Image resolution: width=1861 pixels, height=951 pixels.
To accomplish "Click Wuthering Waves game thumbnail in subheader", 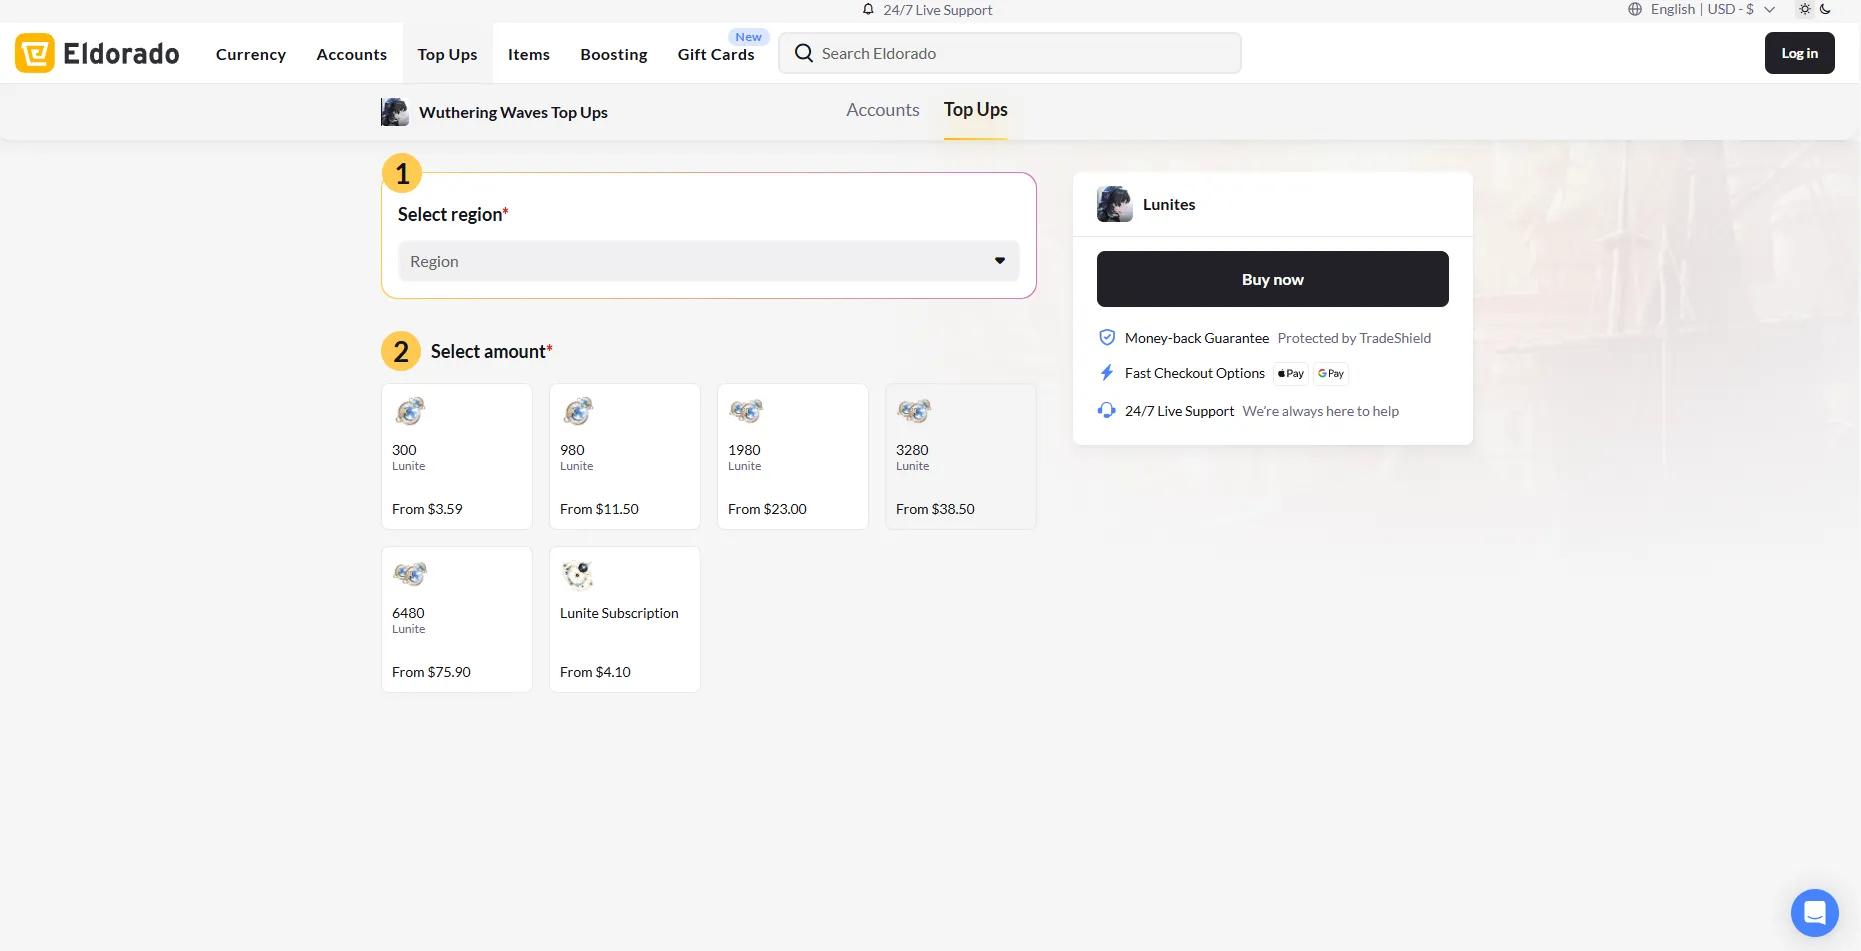I will point(395,112).
